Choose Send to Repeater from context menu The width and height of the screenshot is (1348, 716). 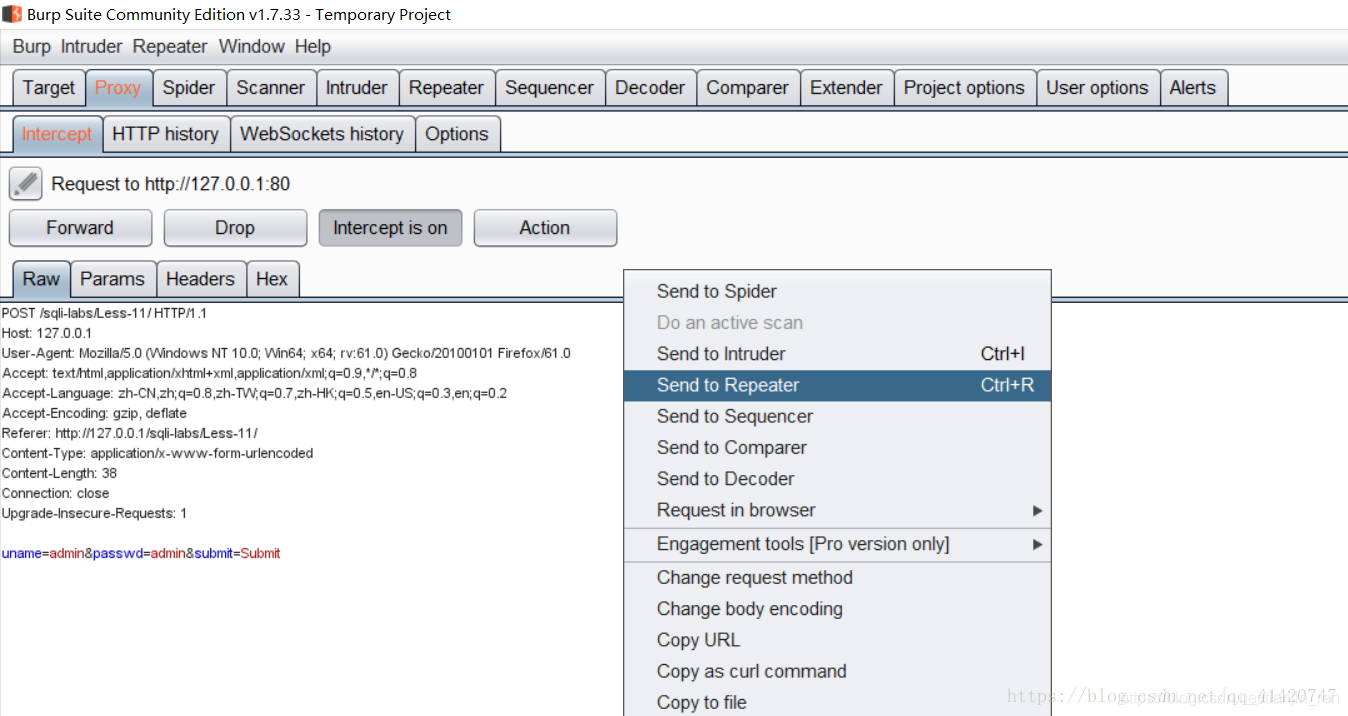[837, 385]
